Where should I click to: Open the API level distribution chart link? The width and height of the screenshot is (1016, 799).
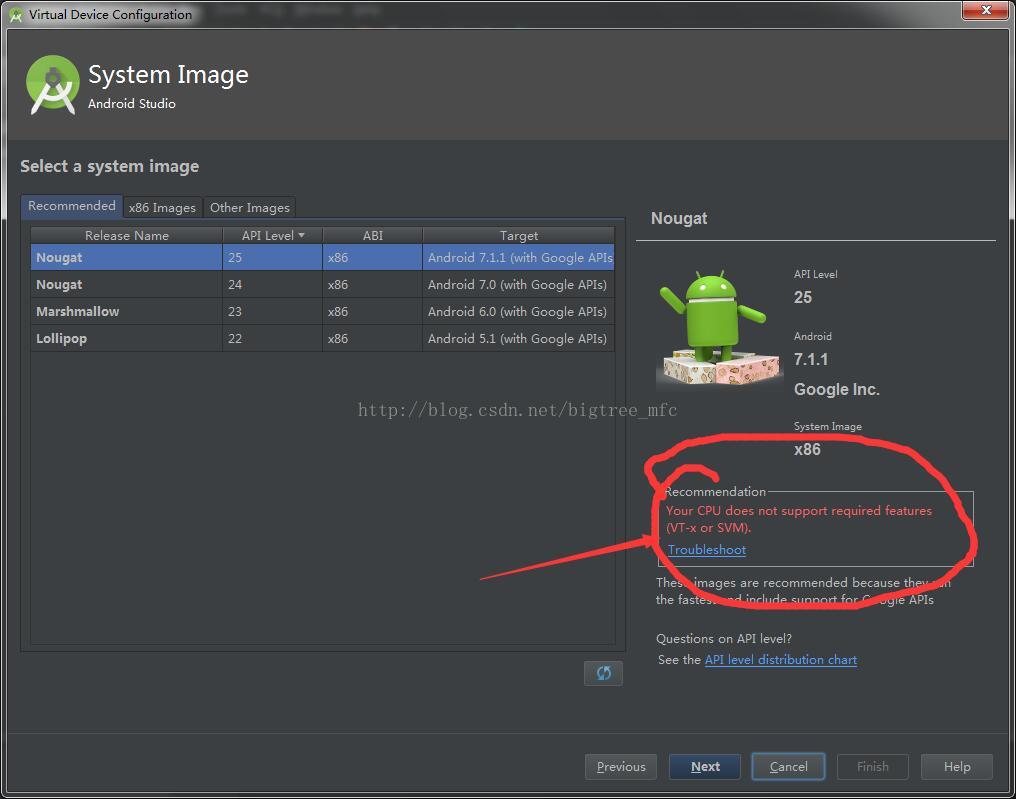coord(781,660)
